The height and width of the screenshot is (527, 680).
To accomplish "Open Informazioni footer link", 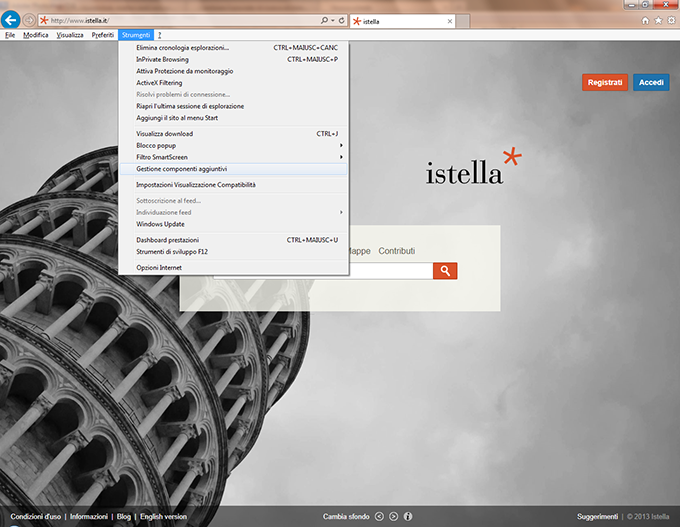I will pyautogui.click(x=89, y=517).
